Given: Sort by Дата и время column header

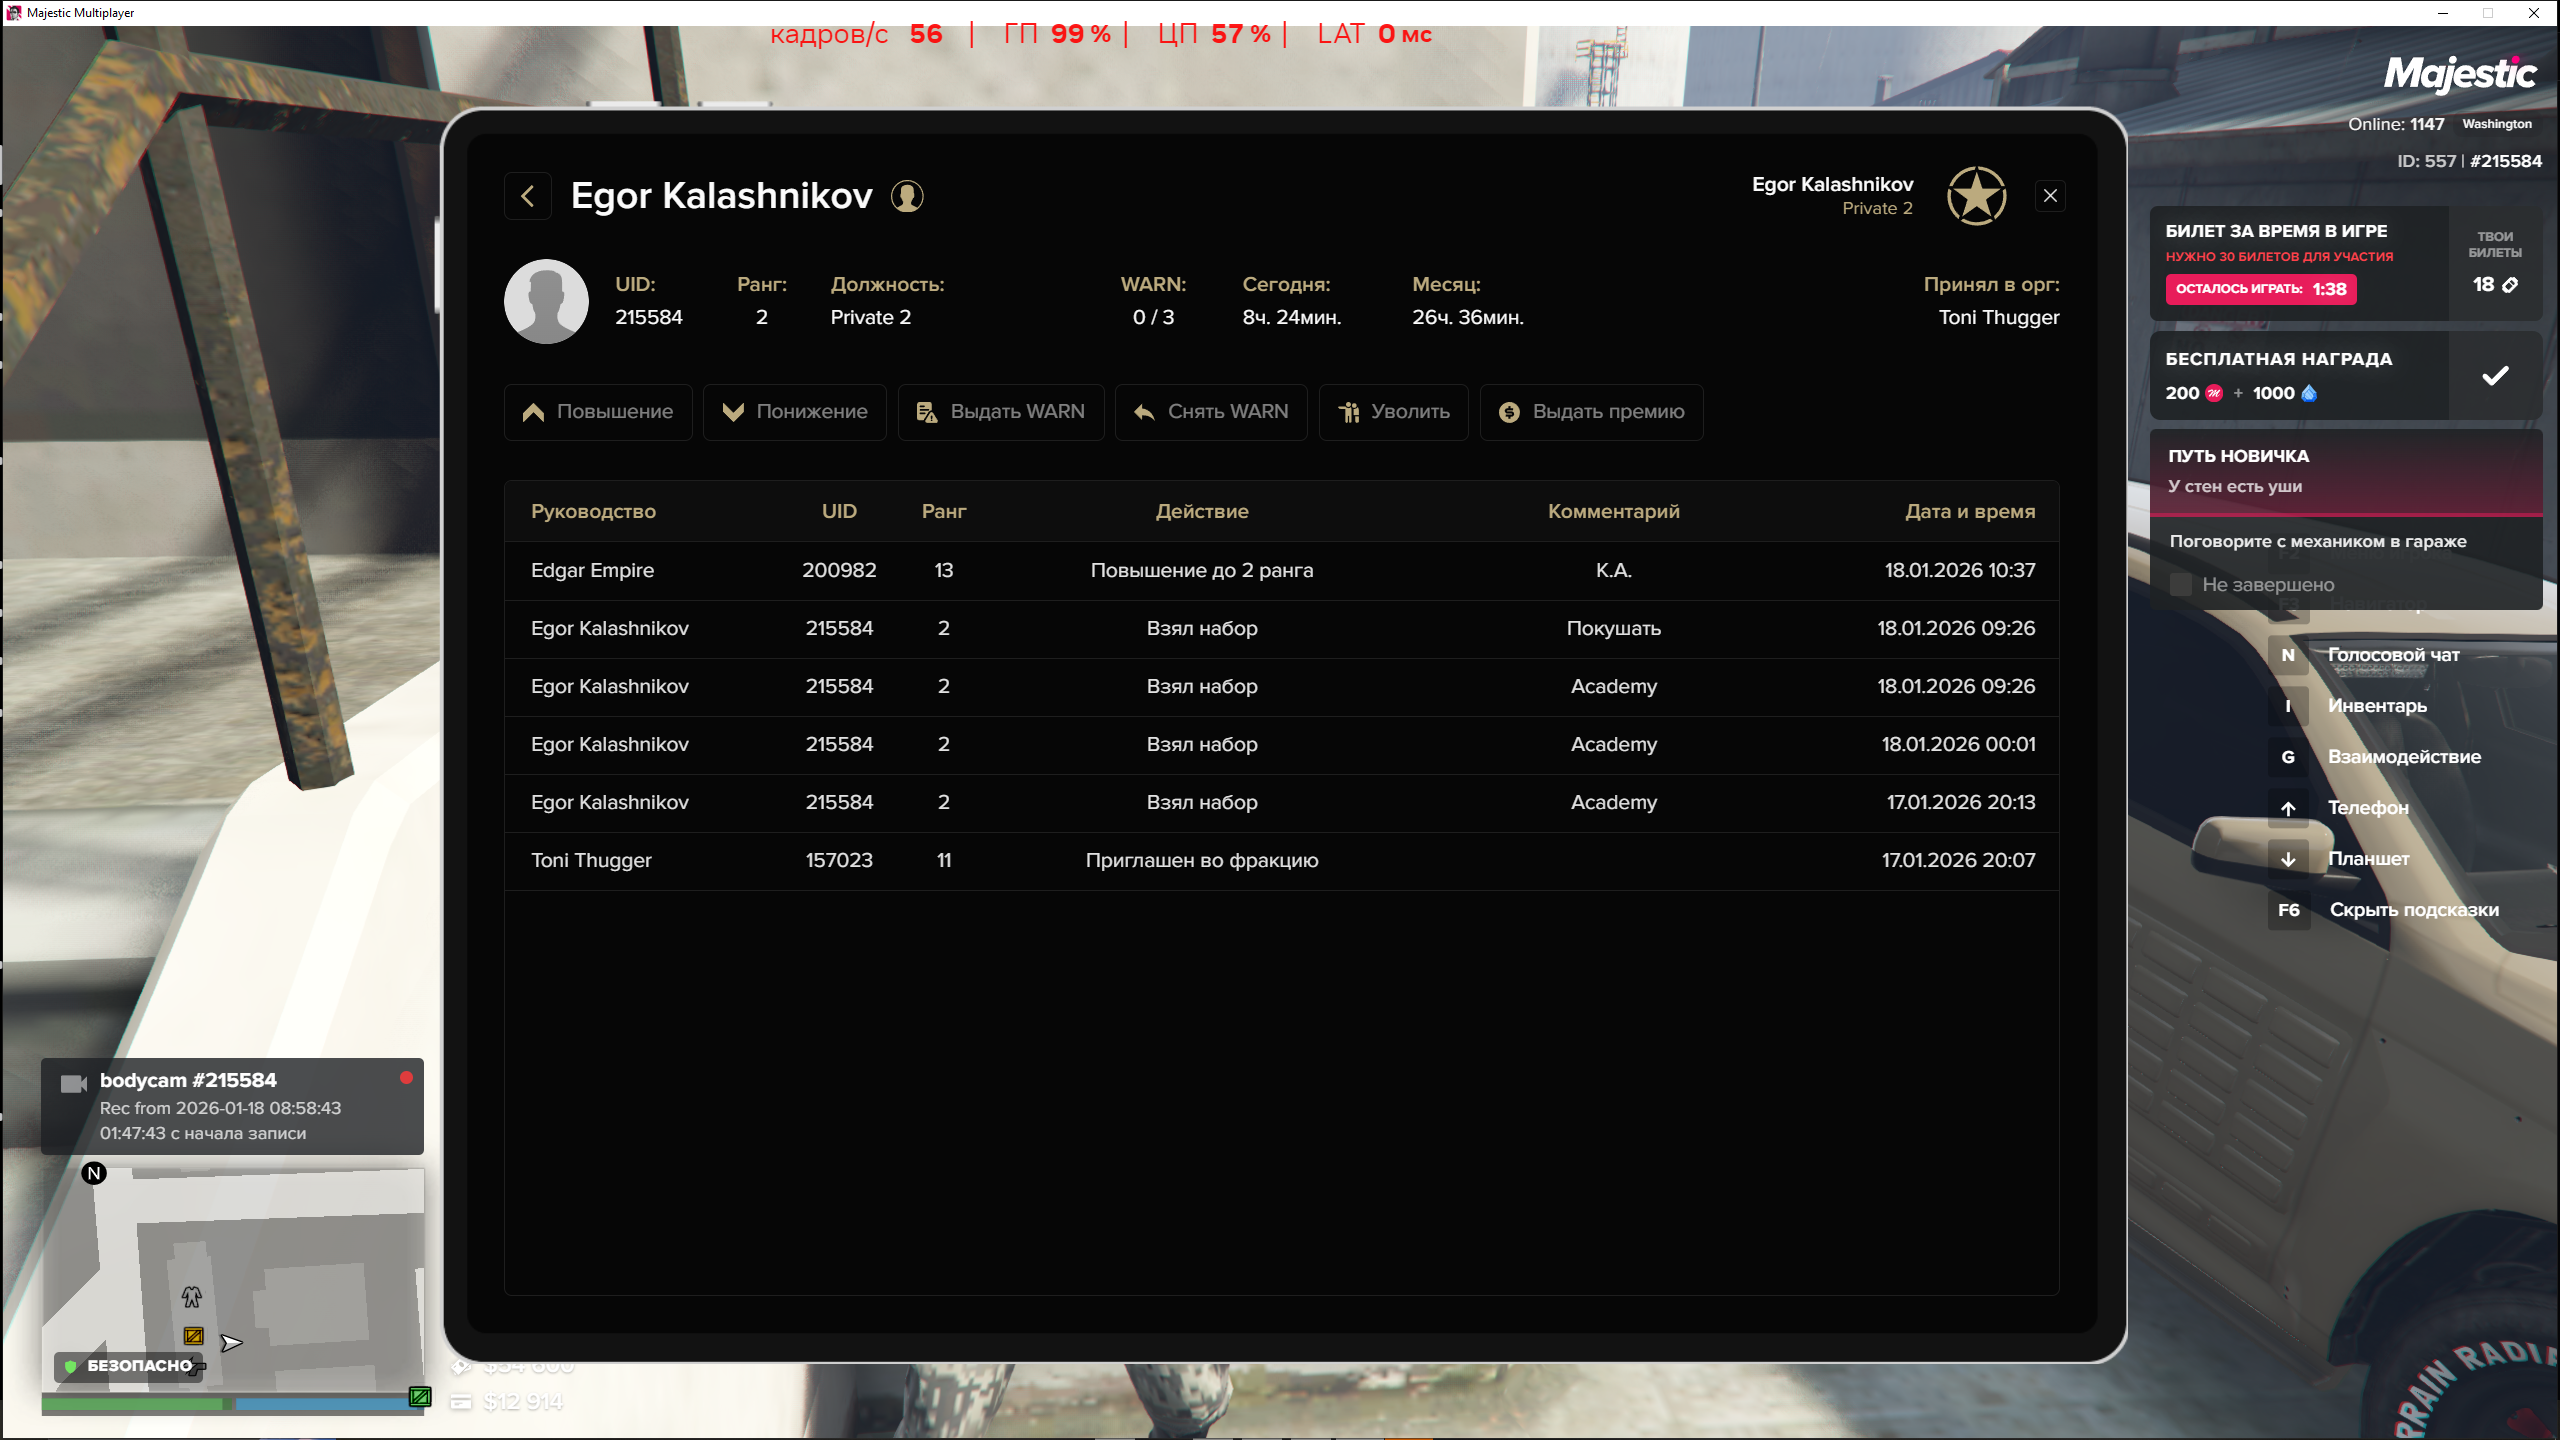Looking at the screenshot, I should 1969,511.
